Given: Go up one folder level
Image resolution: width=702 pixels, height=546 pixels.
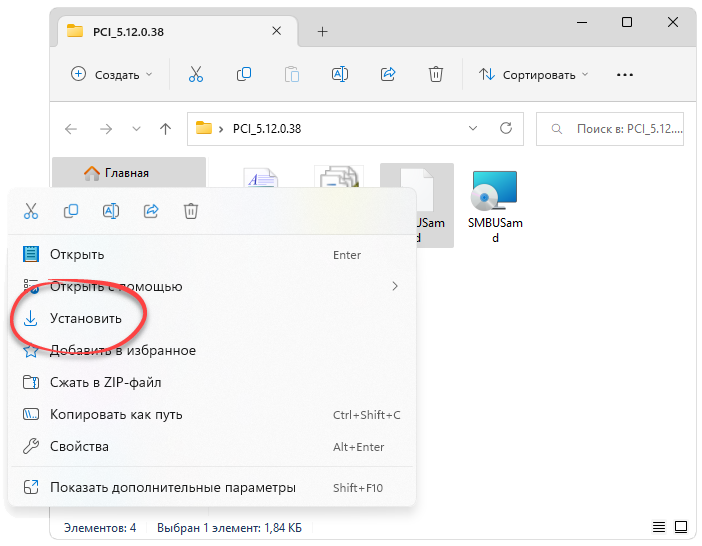Looking at the screenshot, I should [166, 129].
